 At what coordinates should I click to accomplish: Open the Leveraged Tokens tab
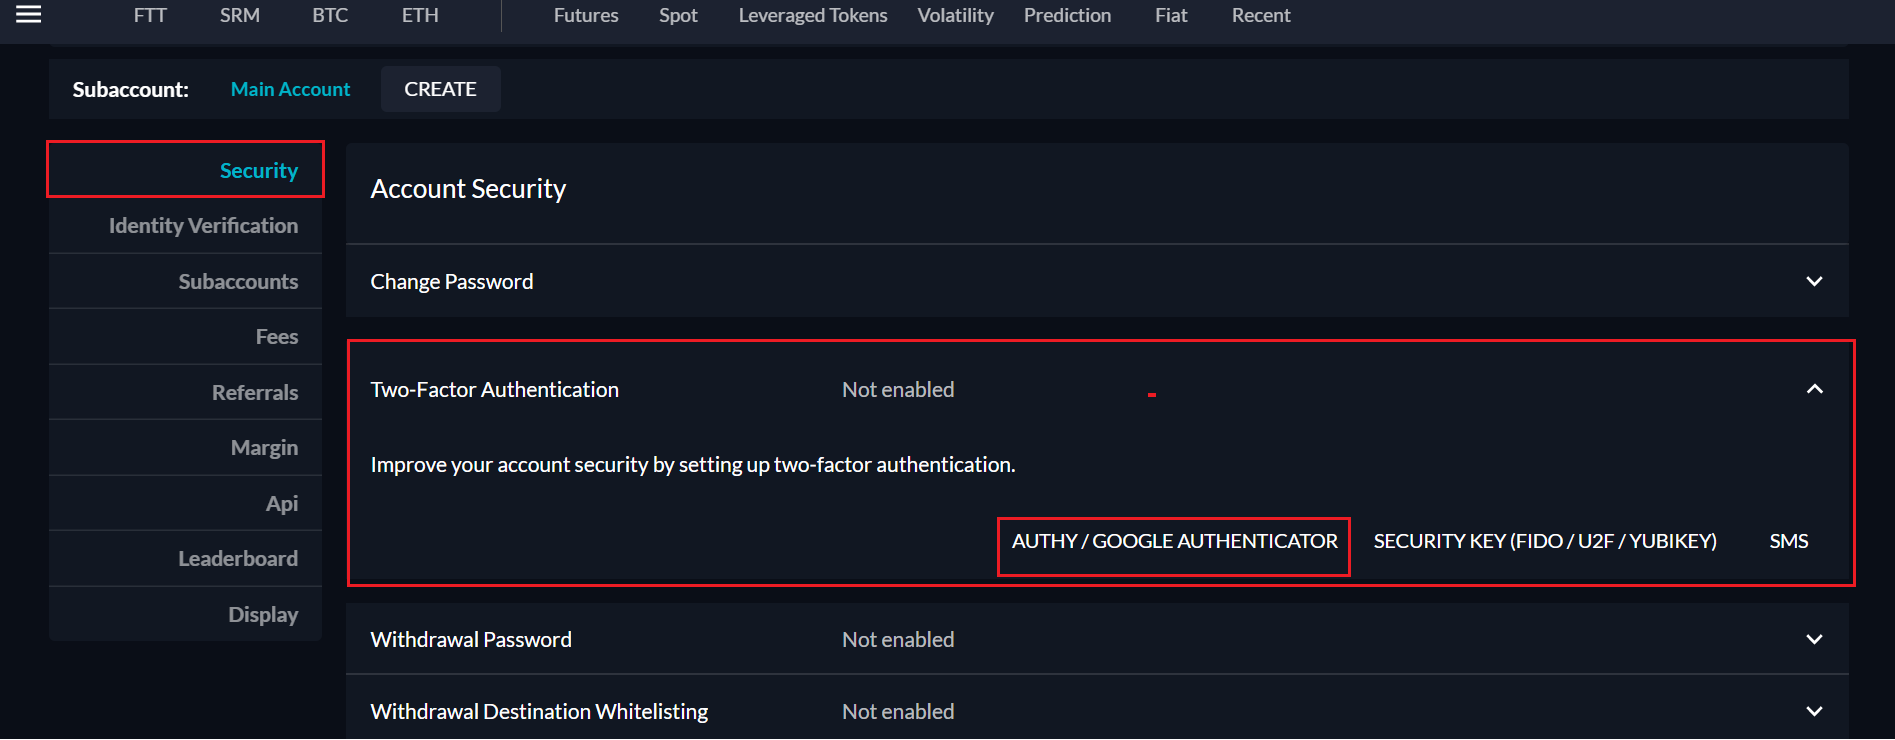(x=812, y=15)
